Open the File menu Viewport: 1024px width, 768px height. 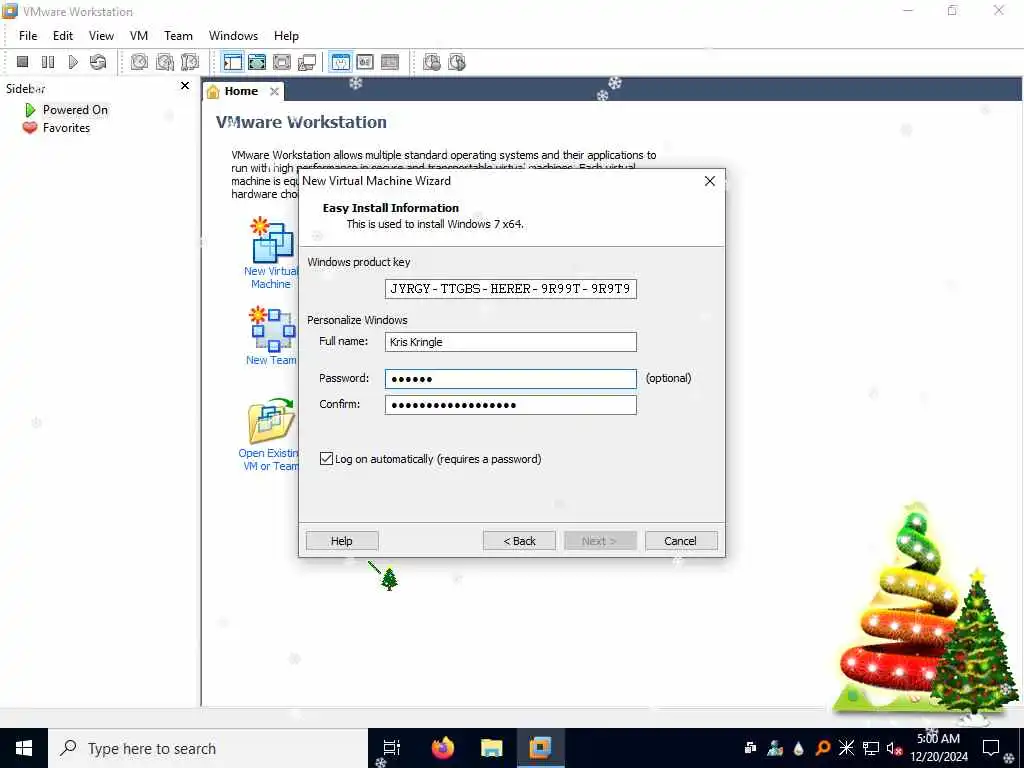[28, 36]
